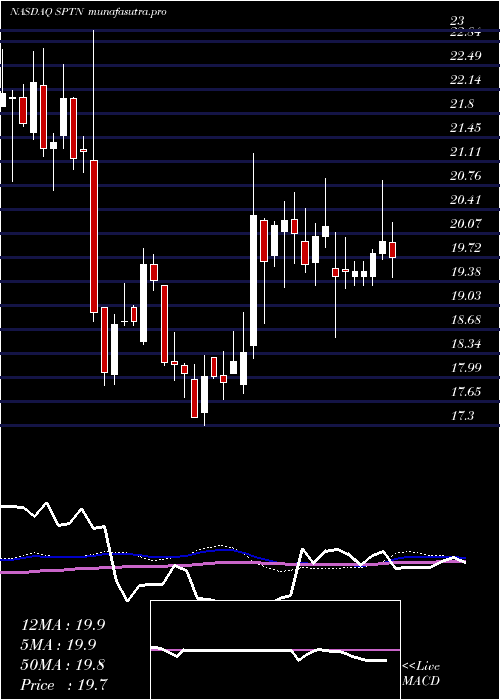Click the Price : 19.7 readout

pyautogui.click(x=63, y=685)
